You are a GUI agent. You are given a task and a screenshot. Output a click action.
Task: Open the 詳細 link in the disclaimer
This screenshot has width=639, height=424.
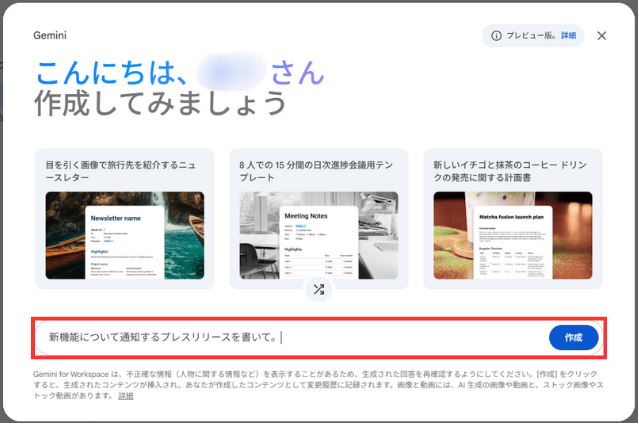click(x=126, y=396)
